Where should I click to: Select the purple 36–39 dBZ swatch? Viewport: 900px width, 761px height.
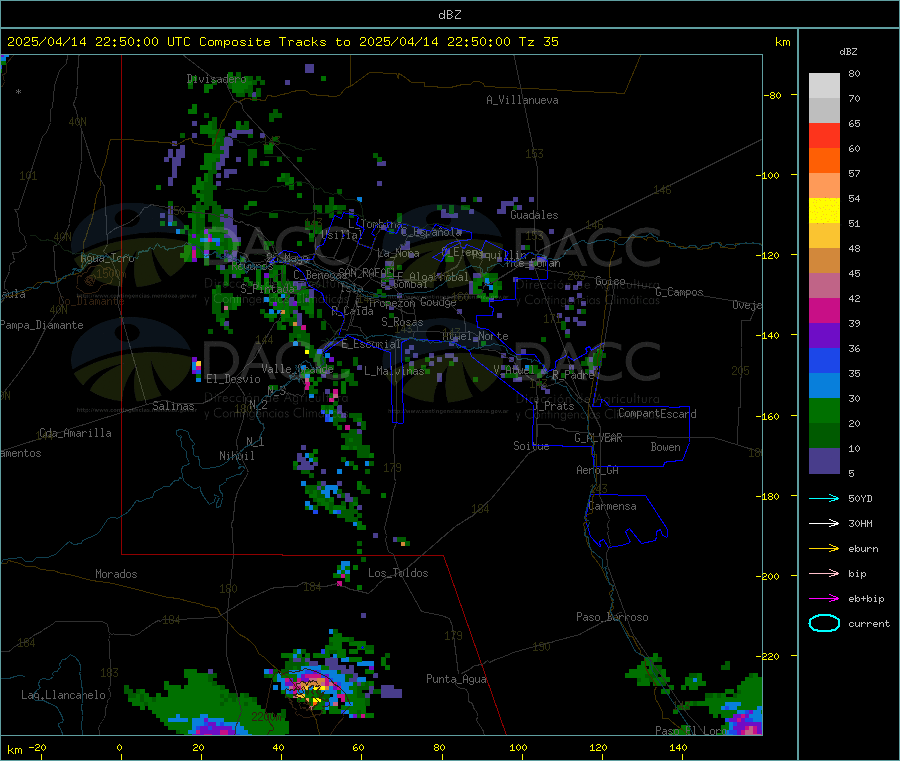824,336
